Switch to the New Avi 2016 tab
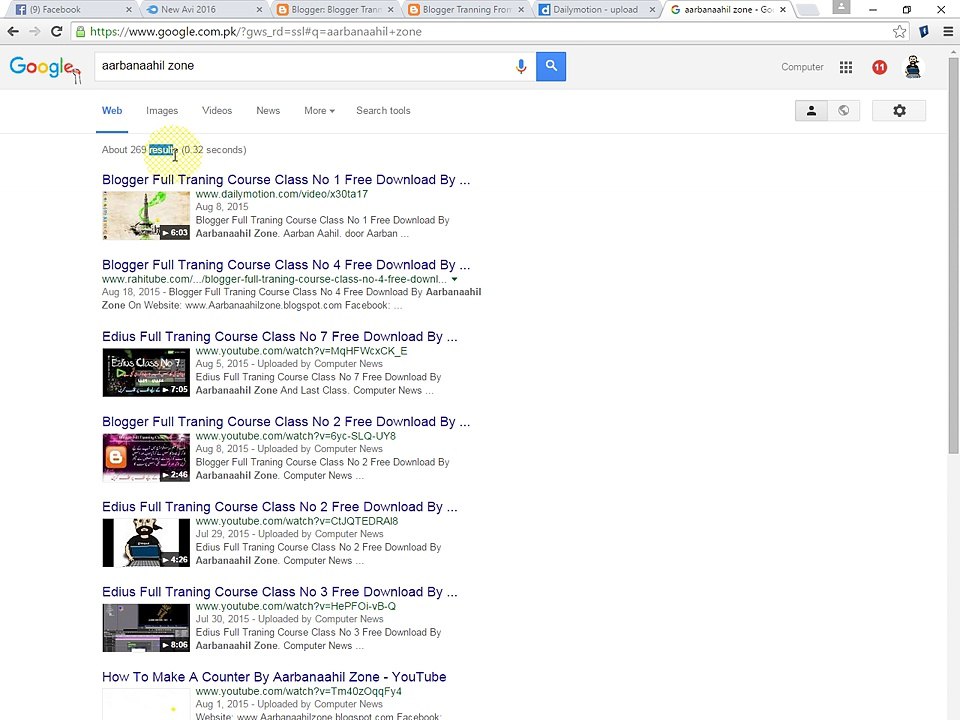960x720 pixels. tap(202, 10)
